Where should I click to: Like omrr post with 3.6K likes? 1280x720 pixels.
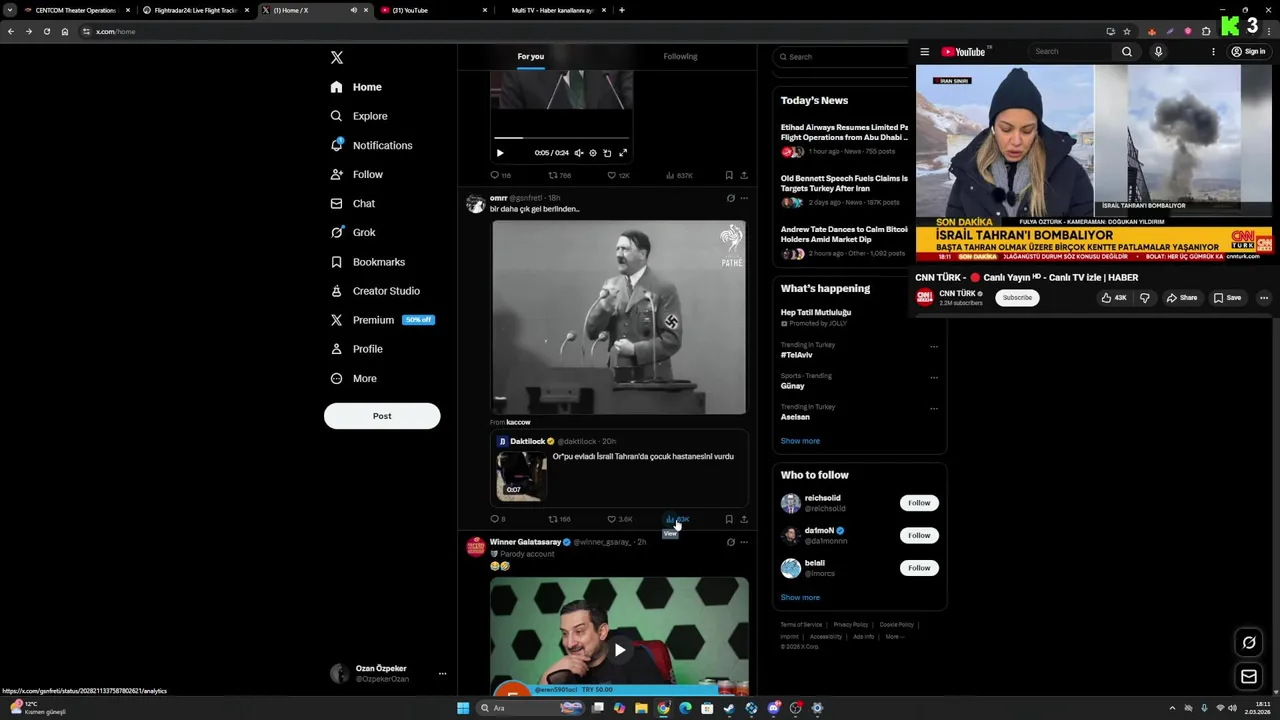click(x=619, y=519)
